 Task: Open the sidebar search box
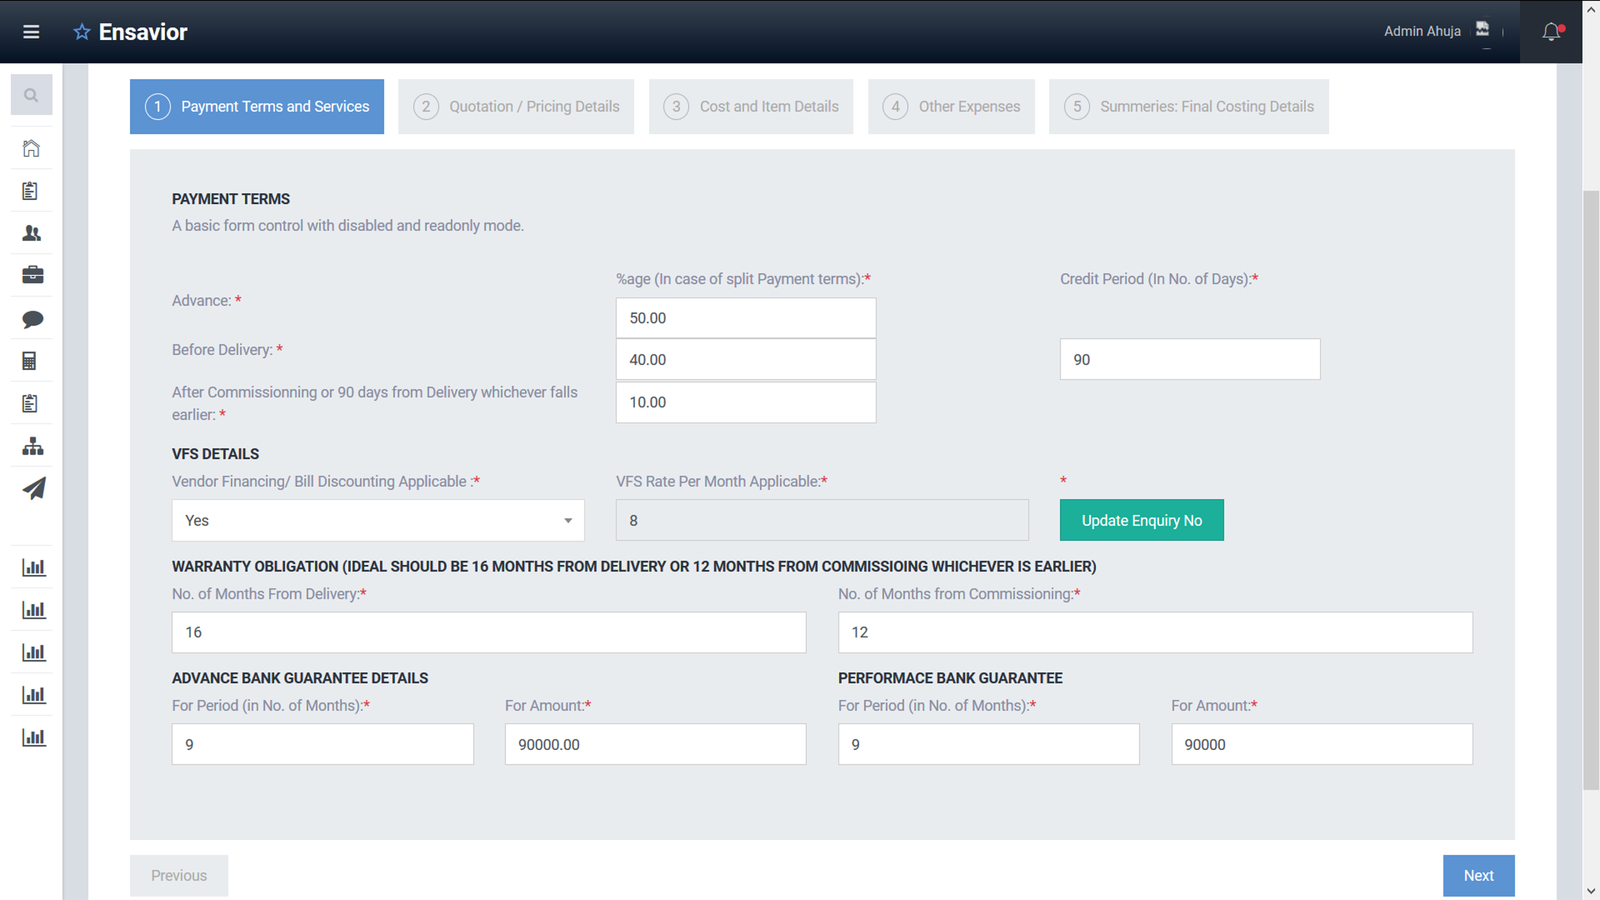coord(31,95)
